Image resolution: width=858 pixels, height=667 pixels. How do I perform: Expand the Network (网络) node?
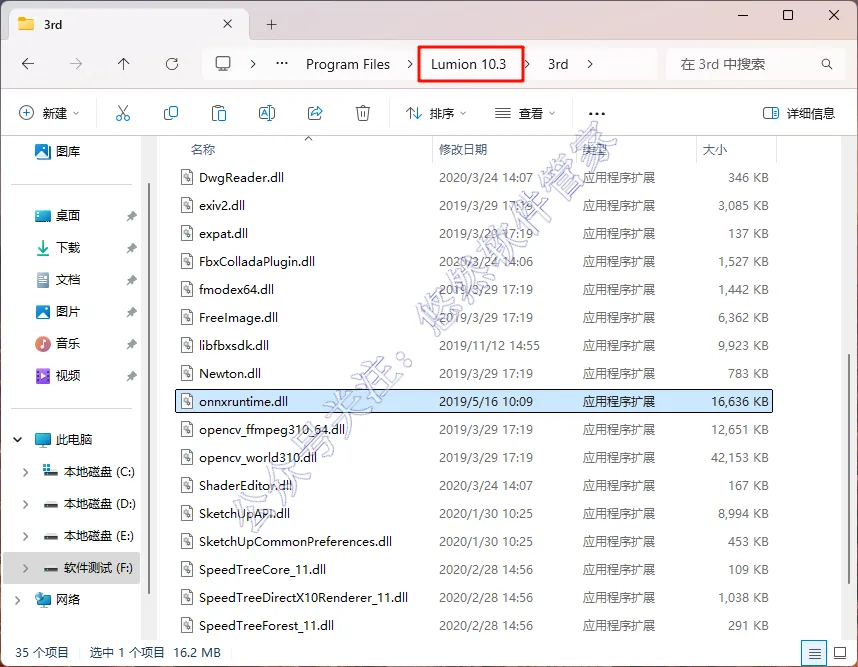click(18, 600)
